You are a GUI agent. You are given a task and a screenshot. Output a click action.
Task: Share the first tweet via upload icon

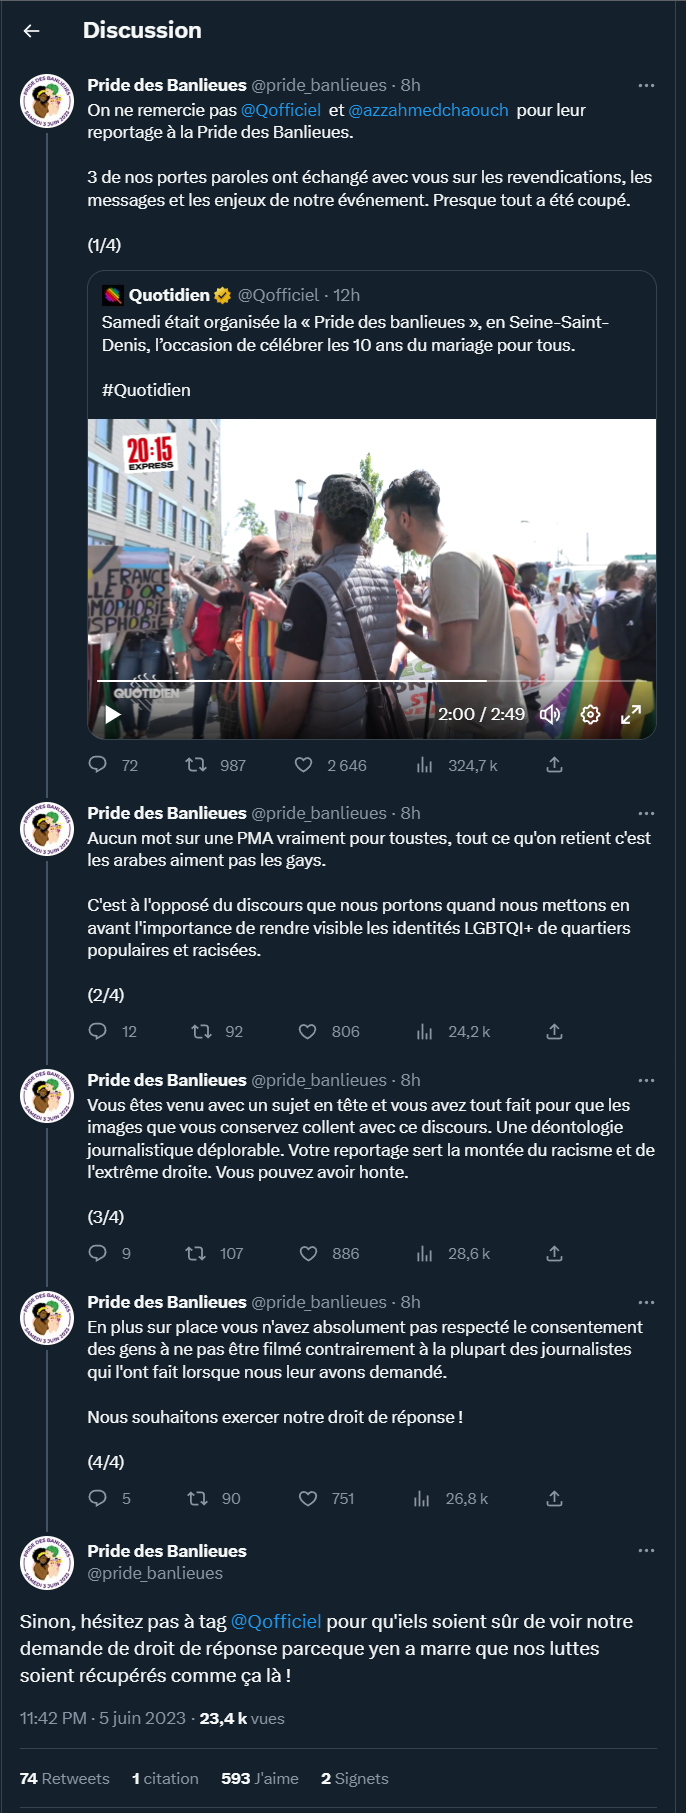pyautogui.click(x=555, y=765)
